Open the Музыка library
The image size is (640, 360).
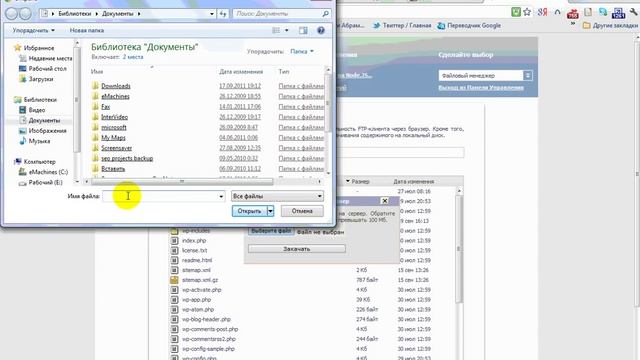point(35,141)
